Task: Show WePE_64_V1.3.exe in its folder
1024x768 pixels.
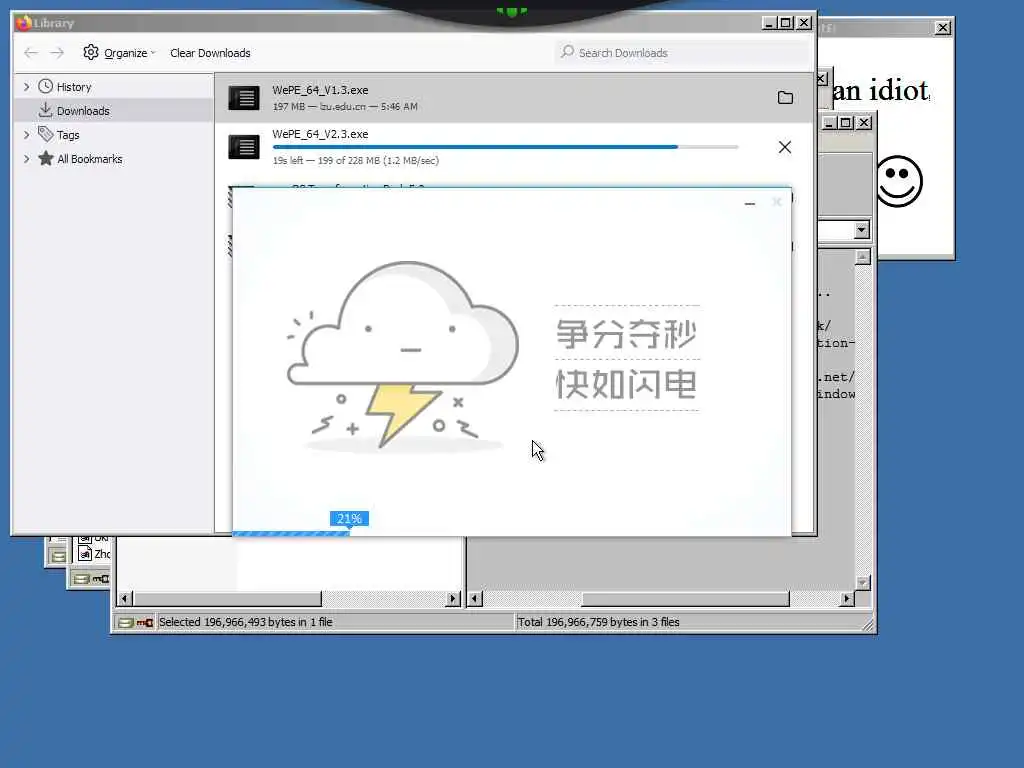Action: [785, 98]
